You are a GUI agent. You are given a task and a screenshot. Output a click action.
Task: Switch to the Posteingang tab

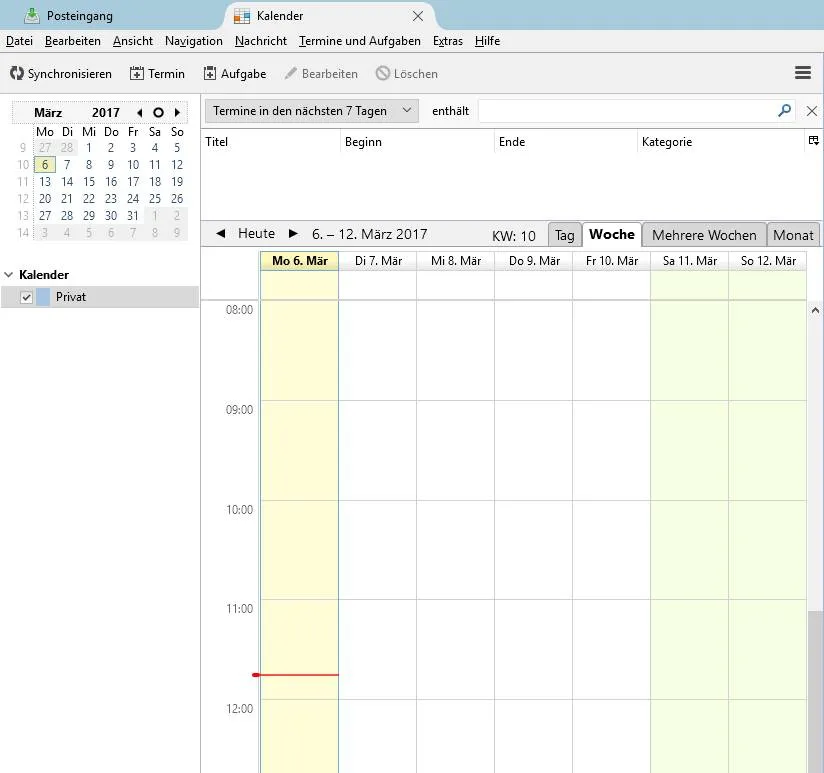pyautogui.click(x=79, y=16)
